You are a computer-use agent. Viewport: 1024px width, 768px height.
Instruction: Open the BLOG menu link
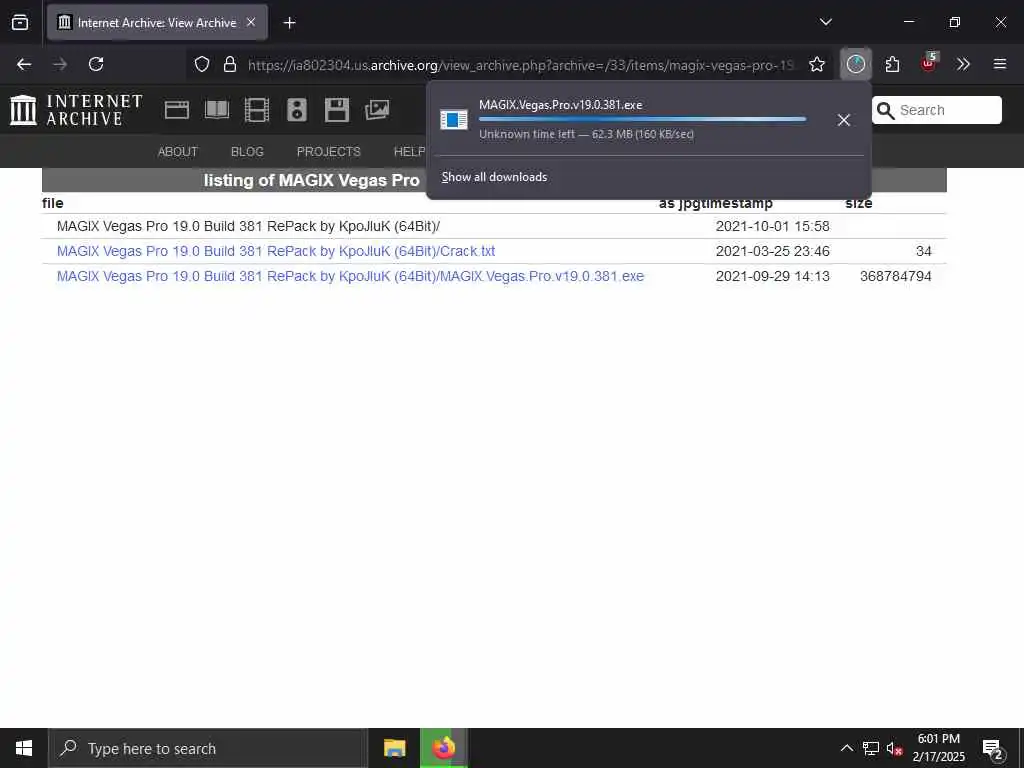tap(247, 152)
